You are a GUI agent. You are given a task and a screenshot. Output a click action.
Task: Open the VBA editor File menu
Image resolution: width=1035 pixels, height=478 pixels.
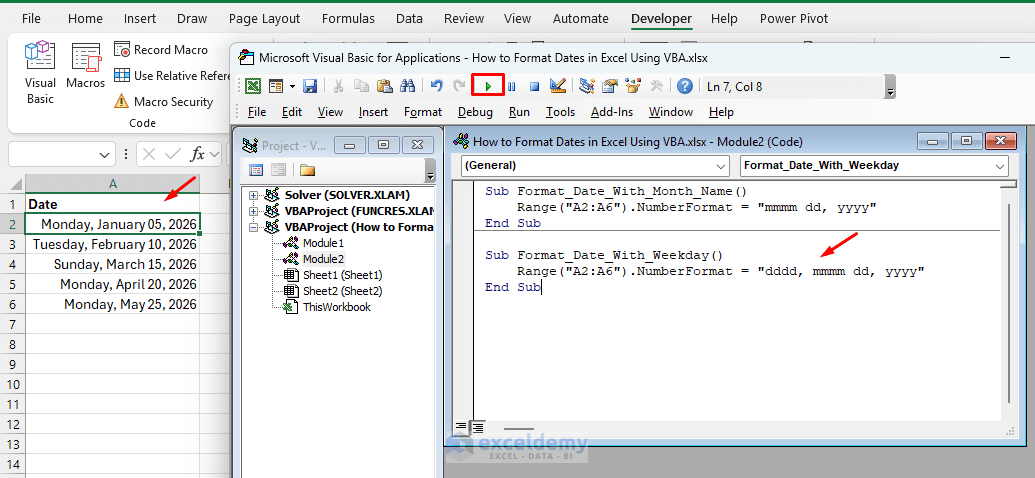coord(257,112)
